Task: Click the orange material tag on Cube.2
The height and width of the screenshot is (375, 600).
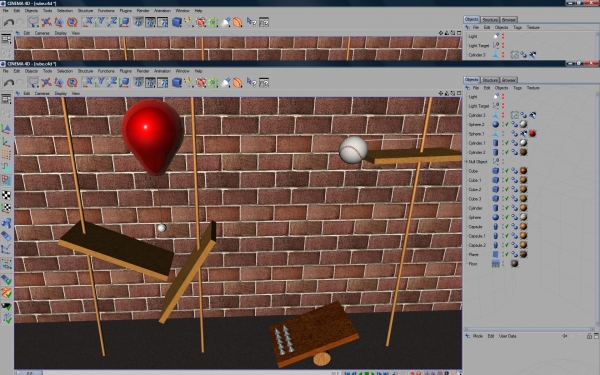Action: click(523, 189)
